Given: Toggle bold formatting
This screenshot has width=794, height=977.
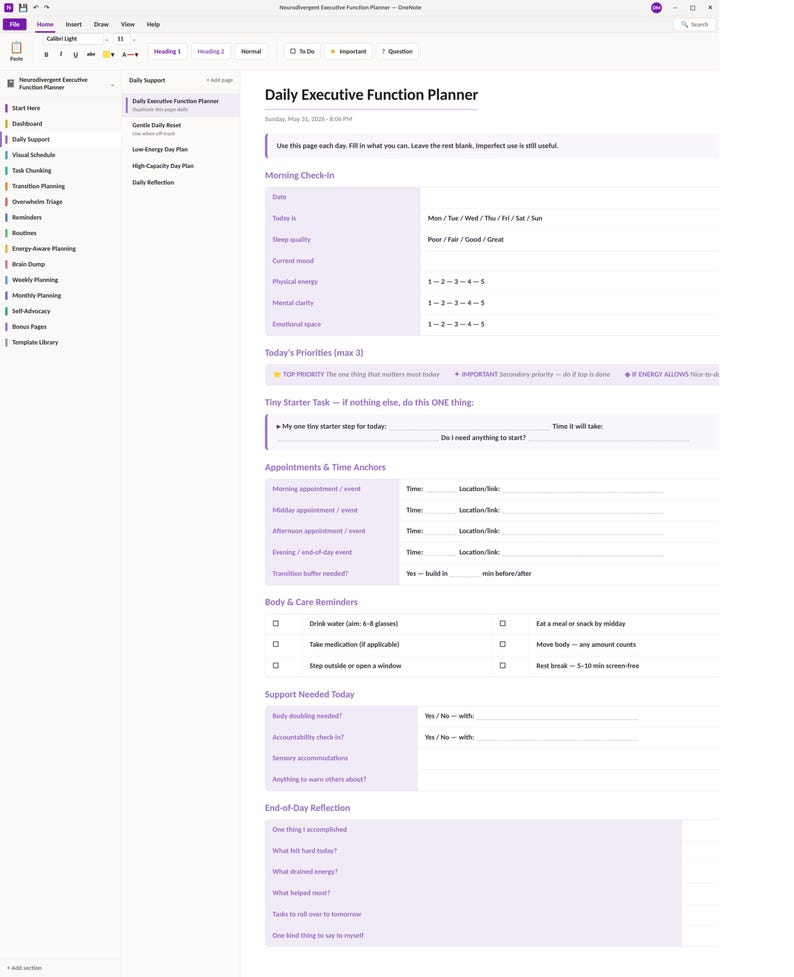Looking at the screenshot, I should 46,55.
